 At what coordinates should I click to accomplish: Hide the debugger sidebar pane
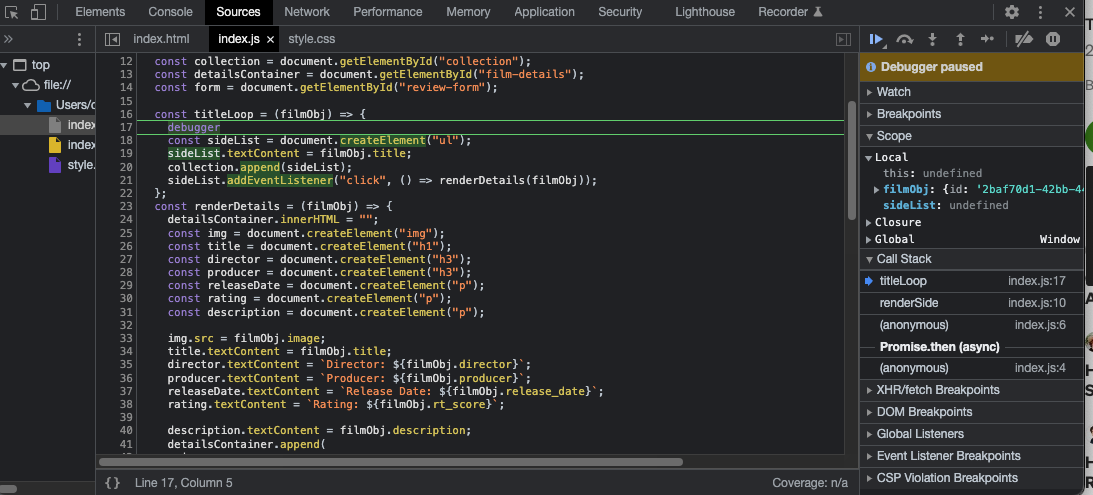843,40
